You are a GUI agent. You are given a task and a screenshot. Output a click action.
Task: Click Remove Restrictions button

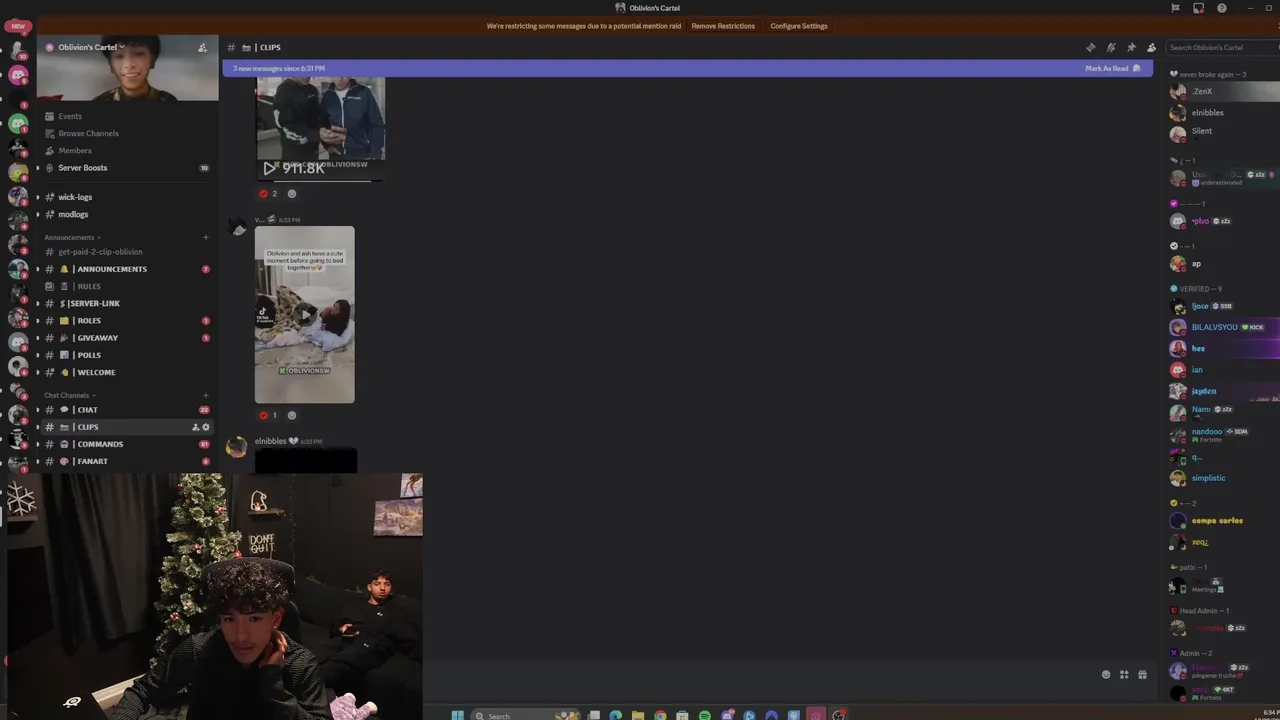coord(723,26)
